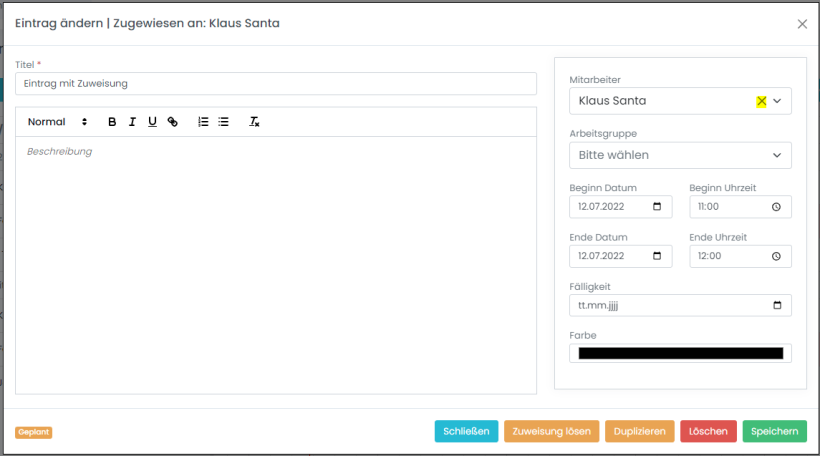Viewport: 820px width, 456px height.
Task: Insert a bulleted list
Action: pyautogui.click(x=223, y=122)
